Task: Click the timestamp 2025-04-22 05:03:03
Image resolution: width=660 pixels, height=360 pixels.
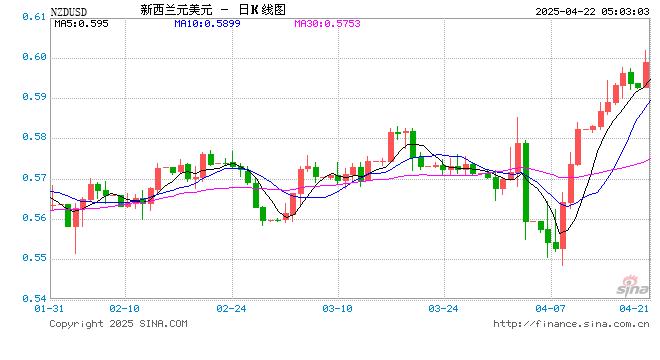Action: [x=592, y=12]
